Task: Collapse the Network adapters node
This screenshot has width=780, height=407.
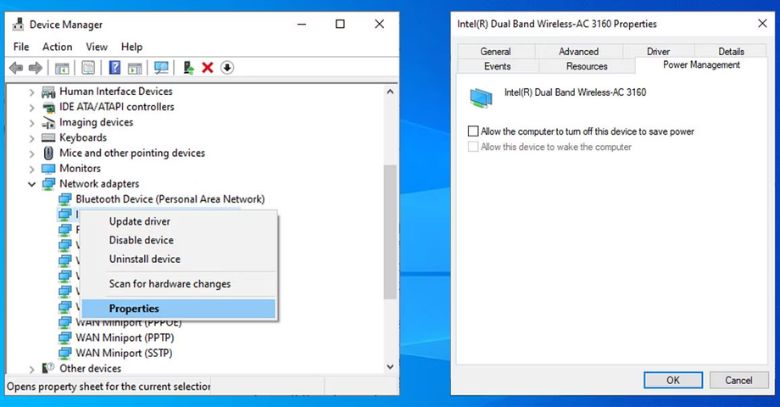Action: tap(32, 184)
